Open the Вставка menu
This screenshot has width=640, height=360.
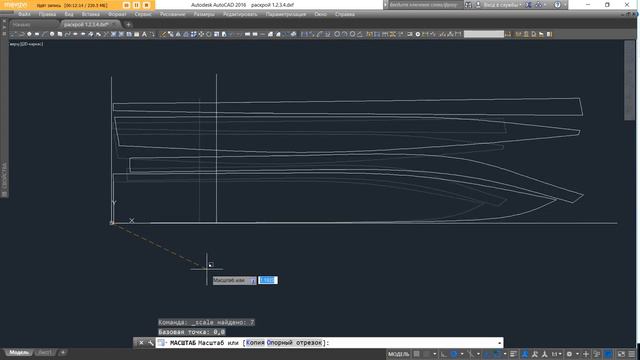tap(90, 14)
